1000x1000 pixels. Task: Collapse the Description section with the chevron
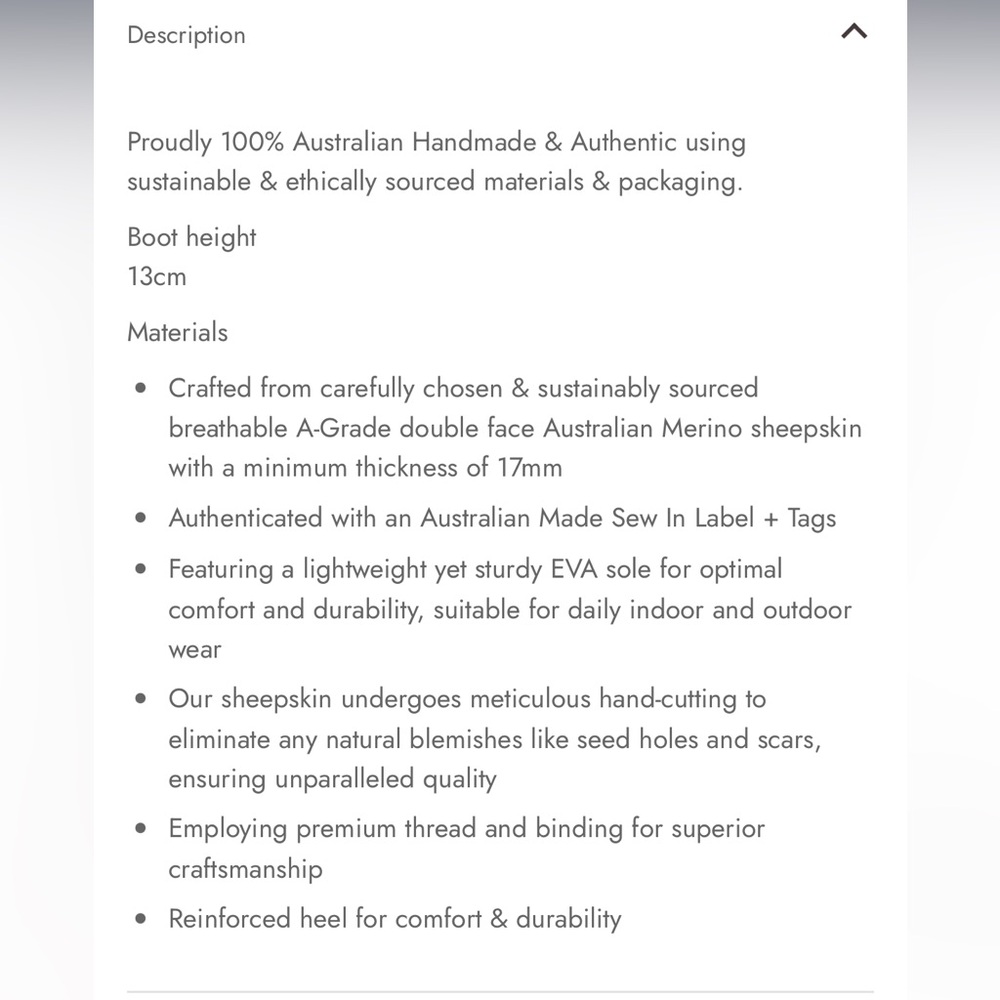point(854,31)
